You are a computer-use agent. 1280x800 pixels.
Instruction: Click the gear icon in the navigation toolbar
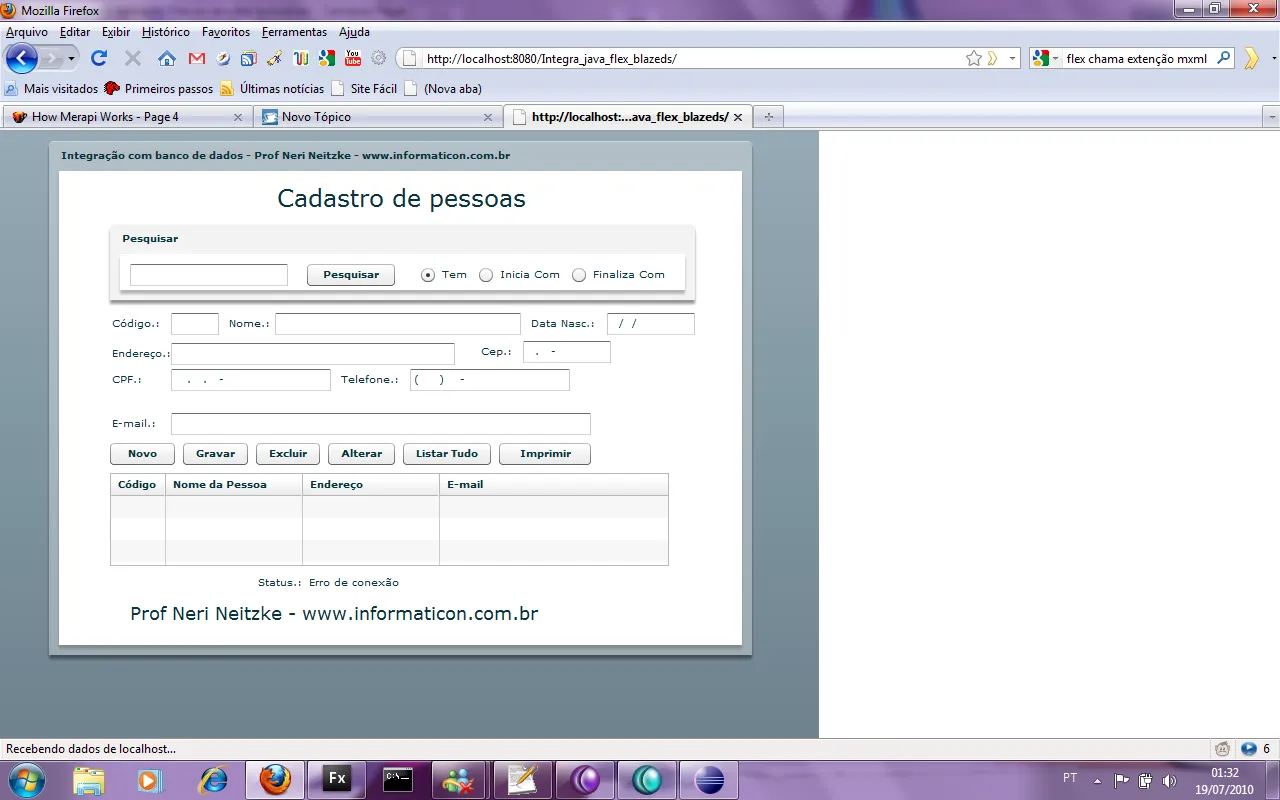click(379, 58)
